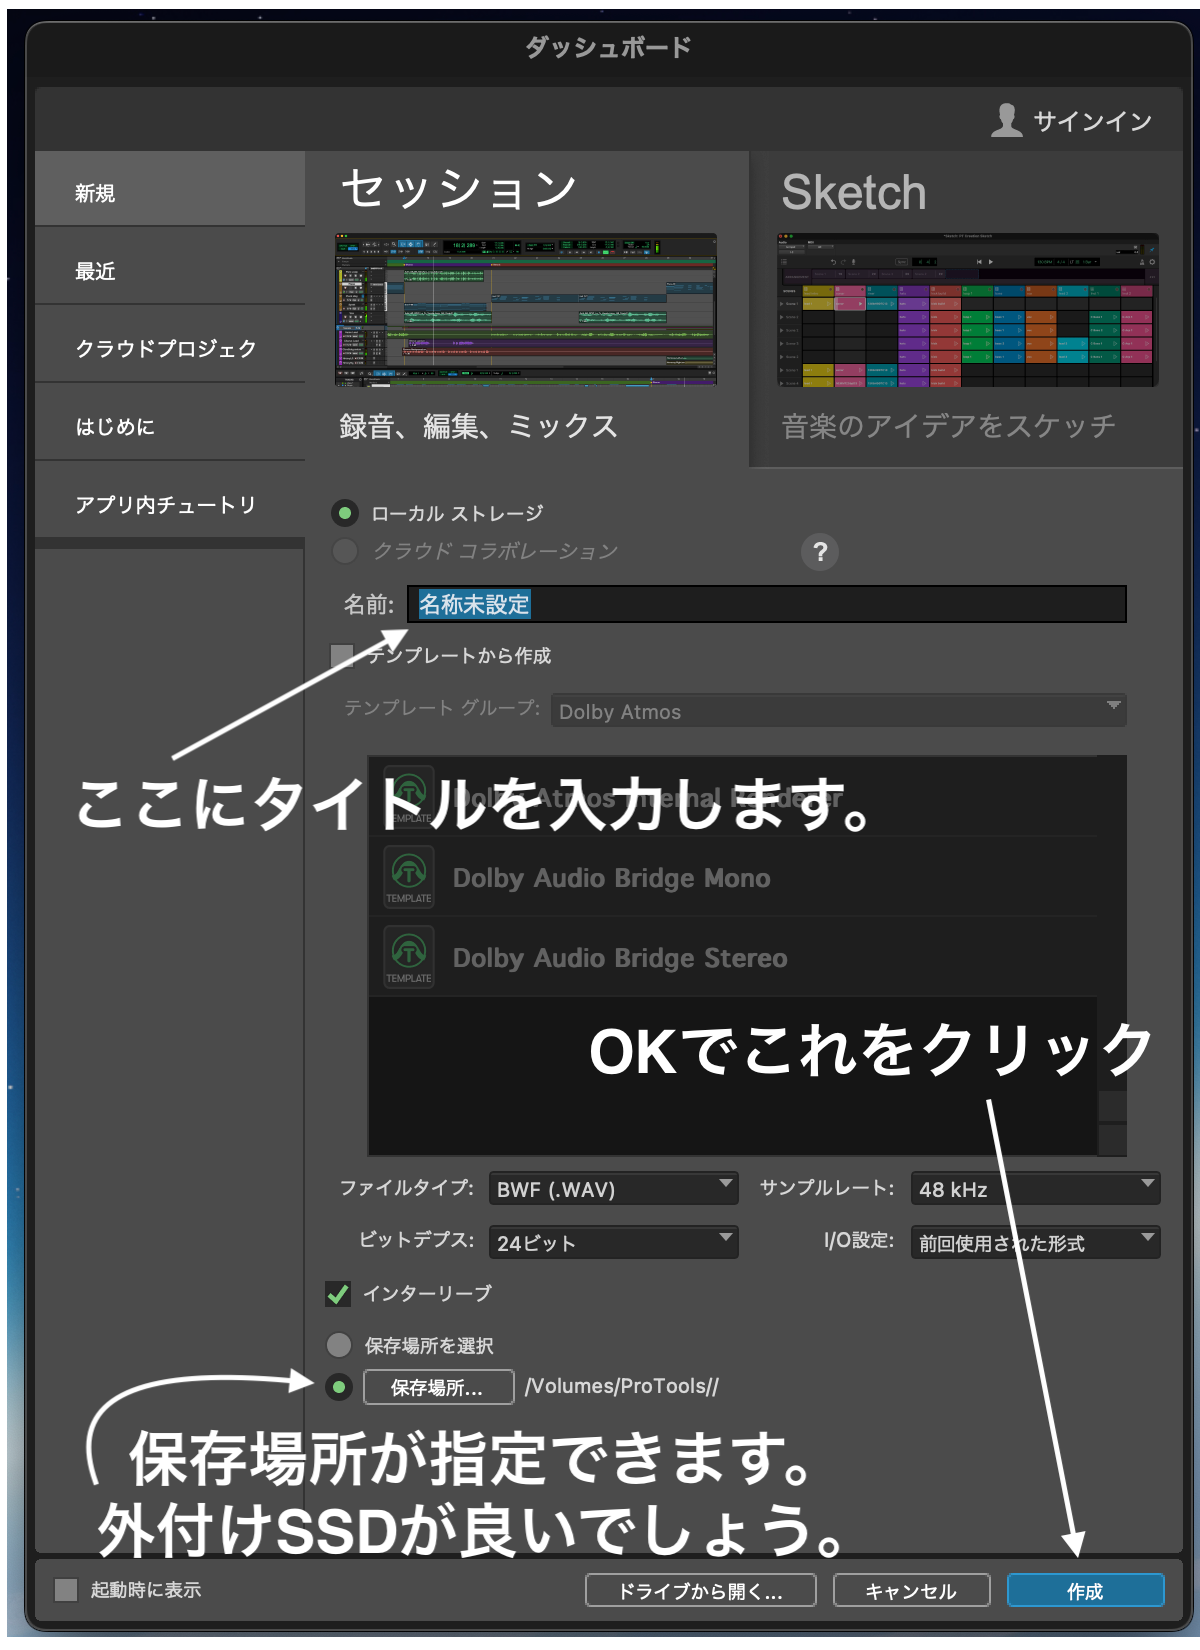Click the sign-in user icon

coord(1006,120)
